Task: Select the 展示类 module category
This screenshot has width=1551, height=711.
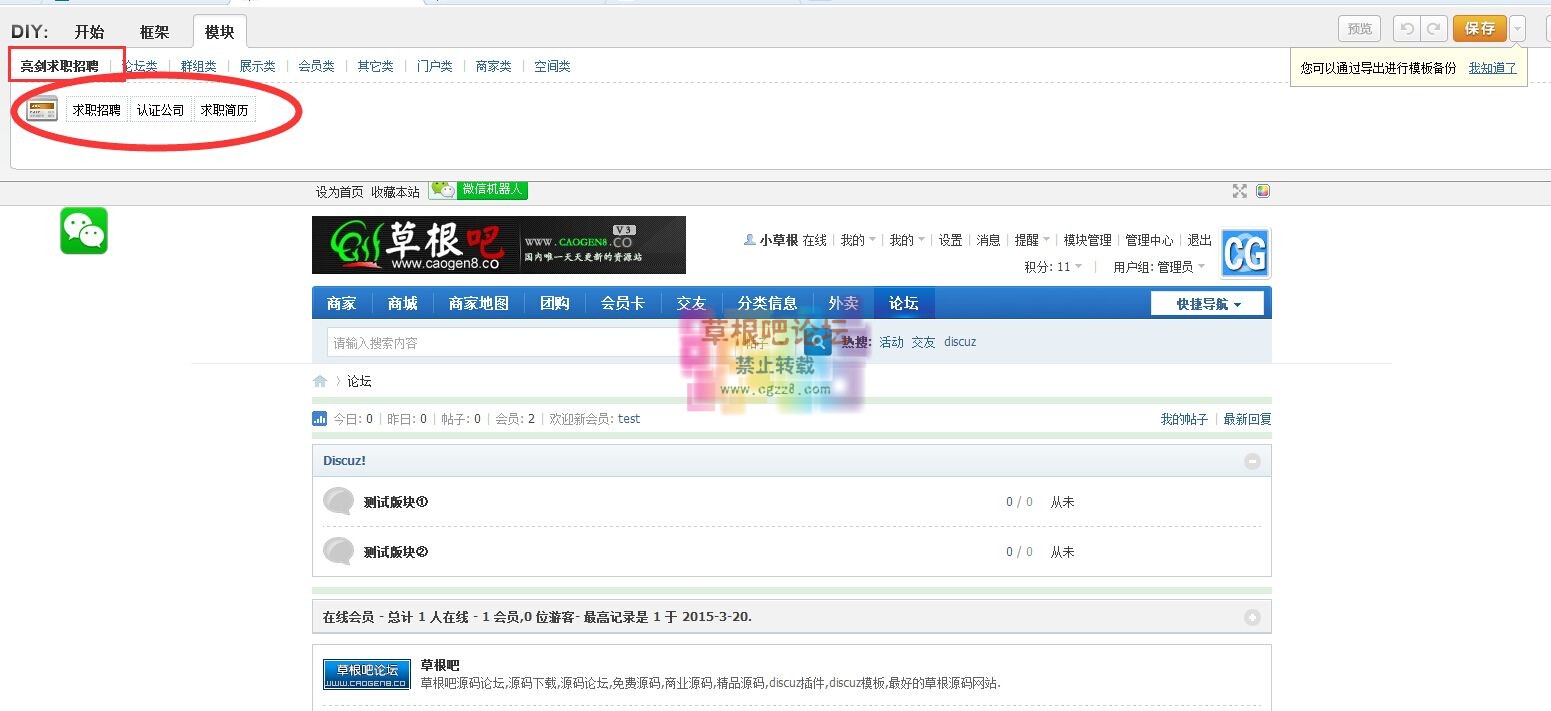Action: pyautogui.click(x=257, y=66)
